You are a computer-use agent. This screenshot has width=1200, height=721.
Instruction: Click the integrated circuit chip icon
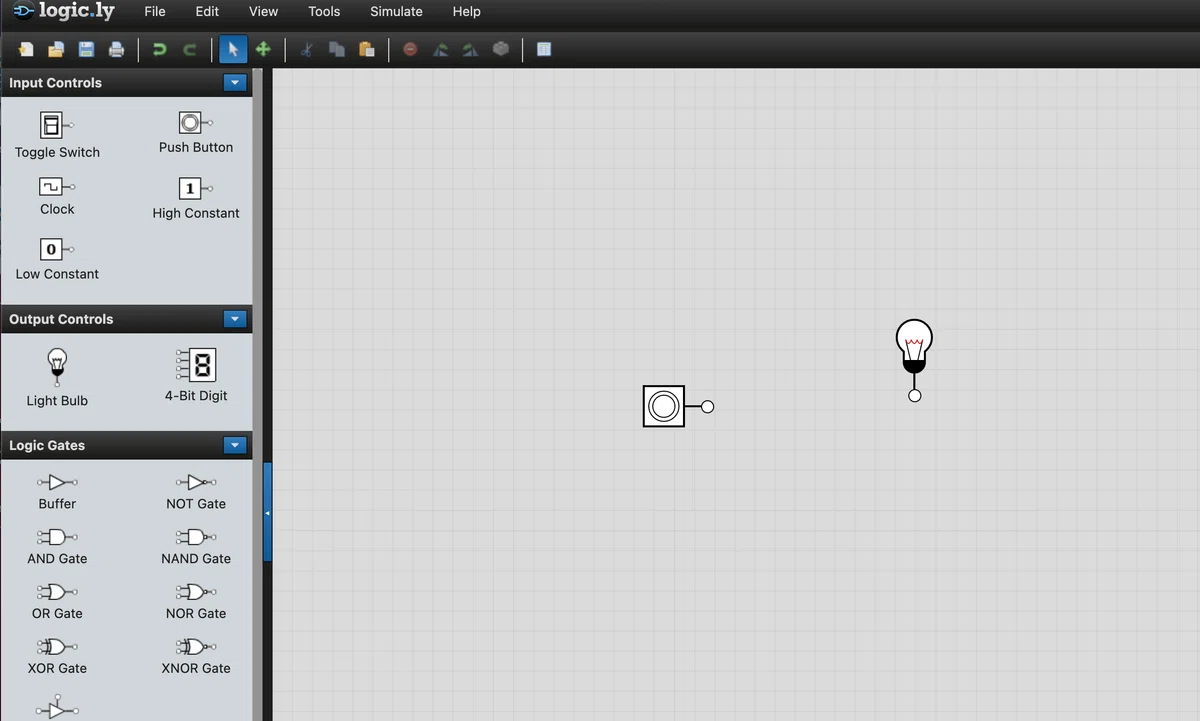tap(501, 49)
